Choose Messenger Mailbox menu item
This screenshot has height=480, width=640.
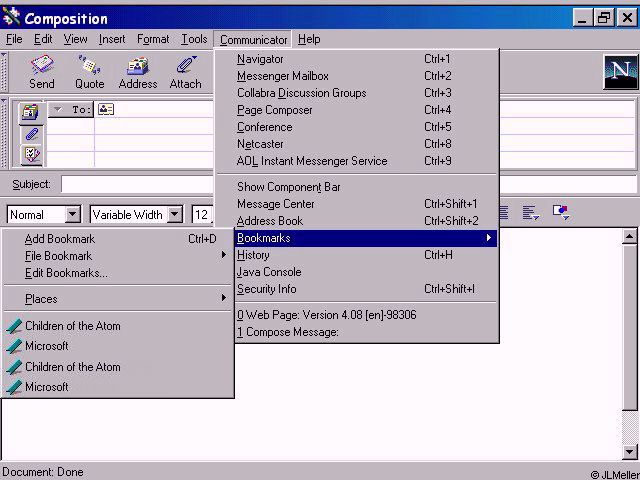click(357, 76)
